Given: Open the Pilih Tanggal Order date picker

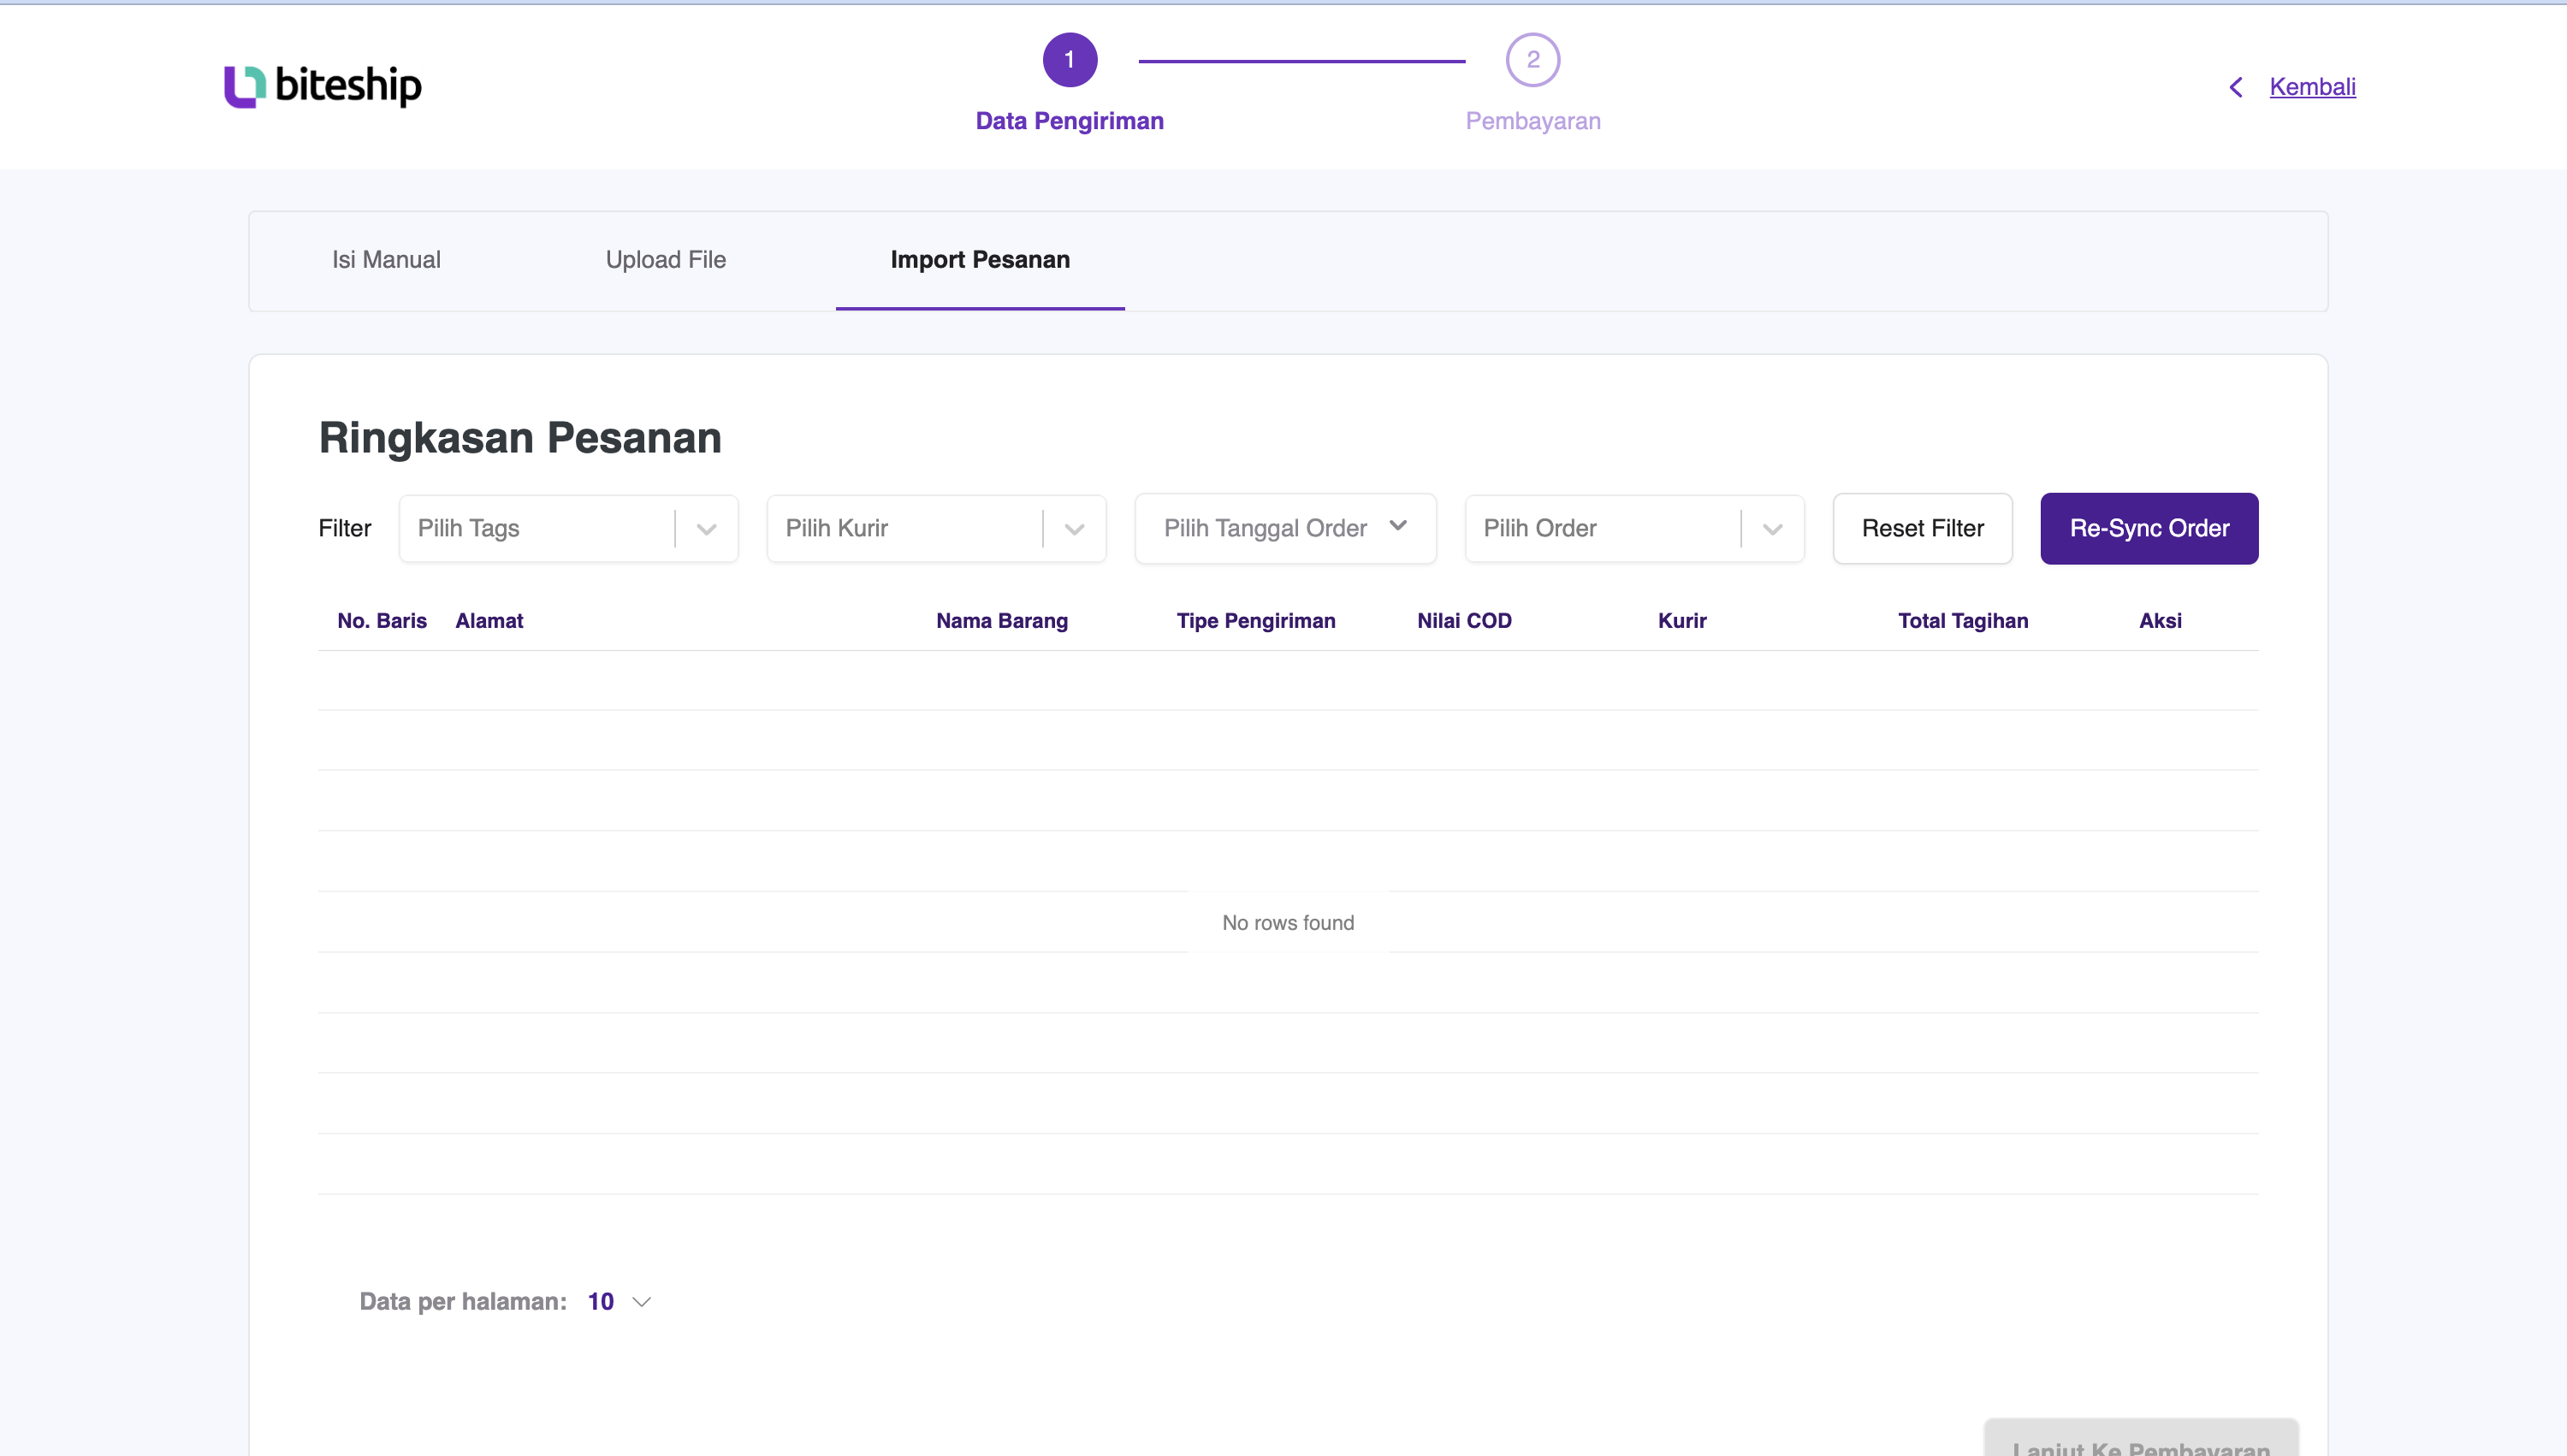Looking at the screenshot, I should pos(1265,528).
